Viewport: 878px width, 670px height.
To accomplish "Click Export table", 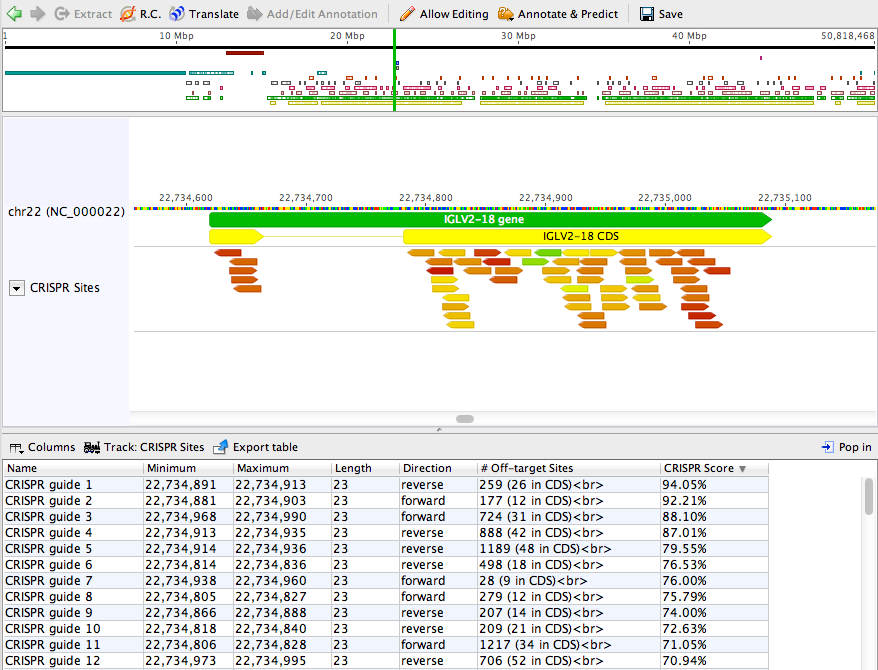I will 255,447.
